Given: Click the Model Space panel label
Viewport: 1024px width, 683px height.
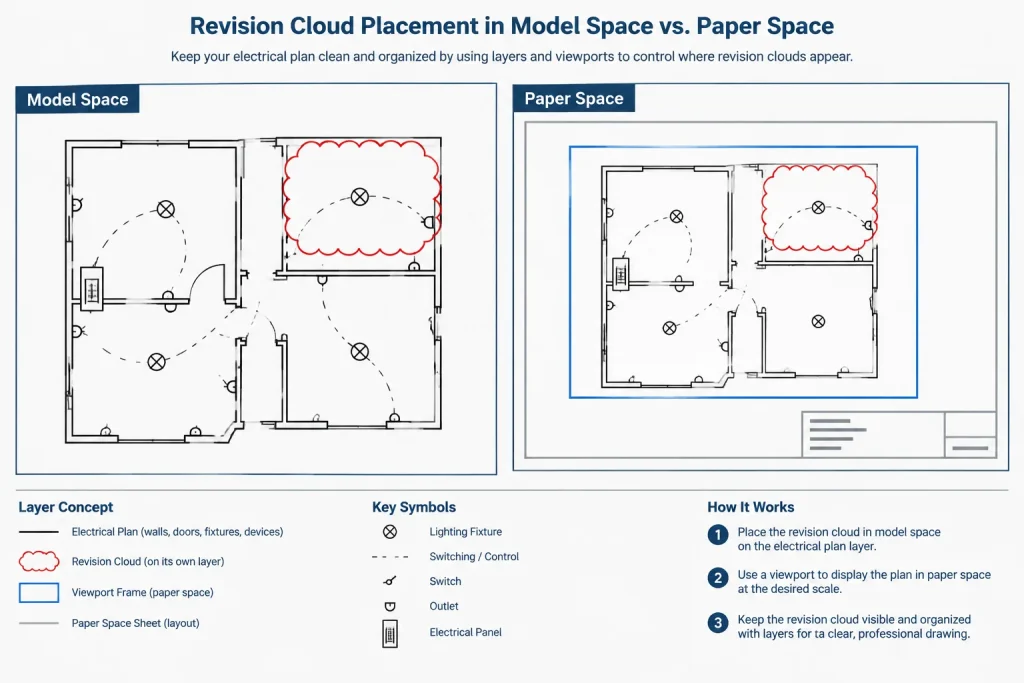Looking at the screenshot, I should pos(77,99).
